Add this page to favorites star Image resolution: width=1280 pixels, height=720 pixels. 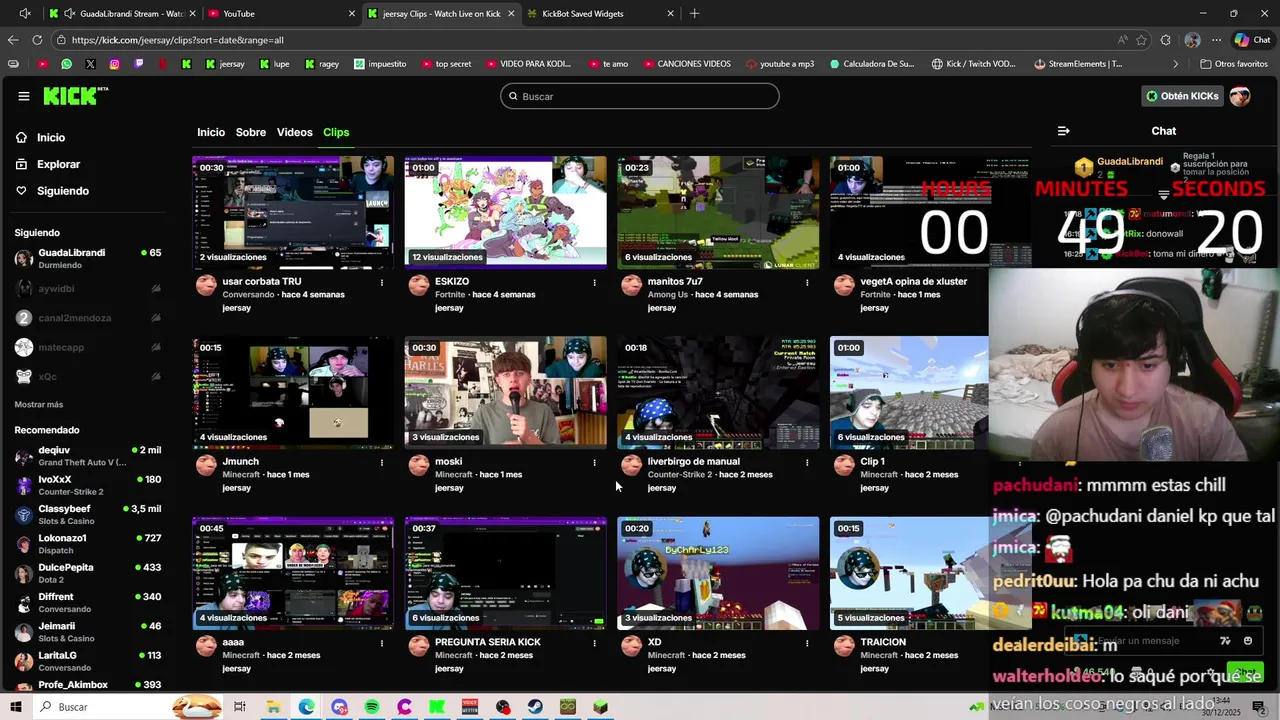coord(1141,40)
